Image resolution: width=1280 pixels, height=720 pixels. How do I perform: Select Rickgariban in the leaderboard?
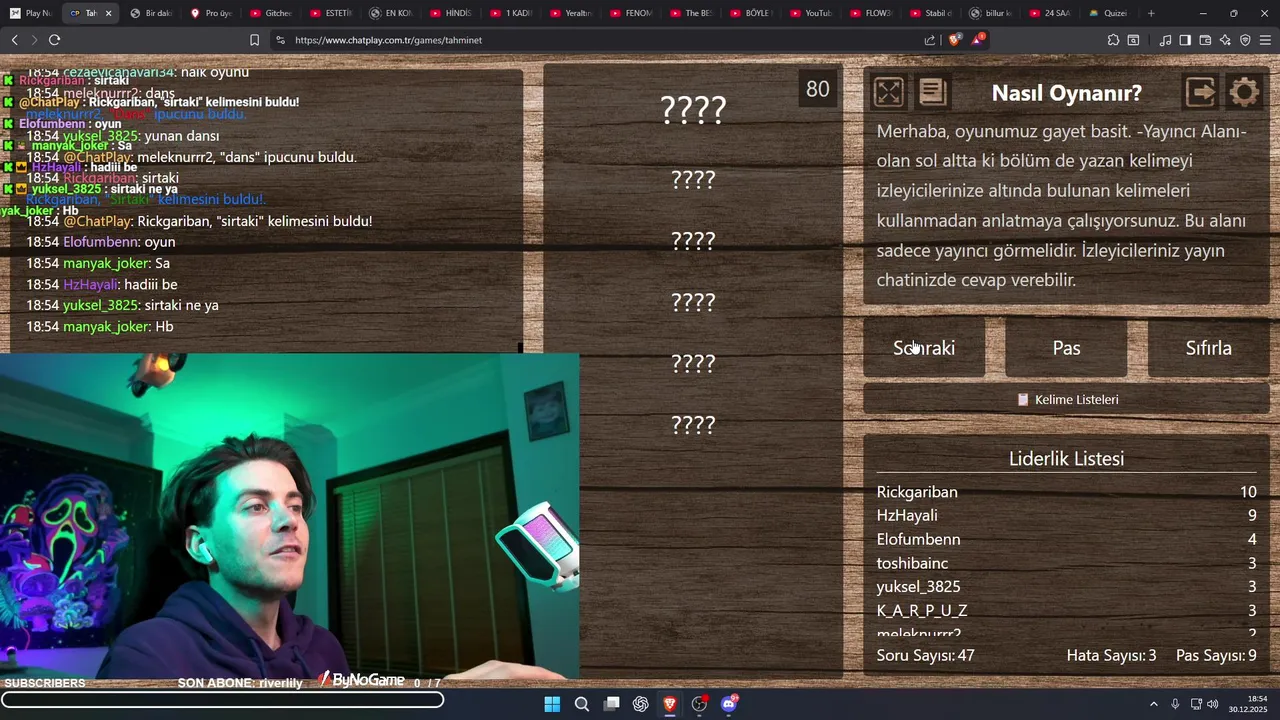point(1066,492)
